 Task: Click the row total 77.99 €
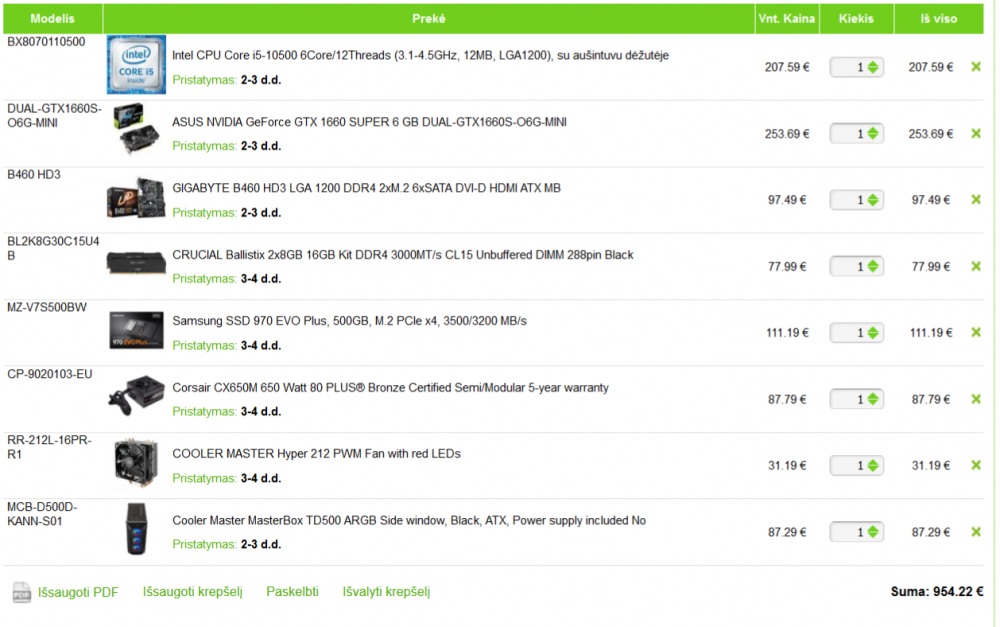[x=930, y=266]
